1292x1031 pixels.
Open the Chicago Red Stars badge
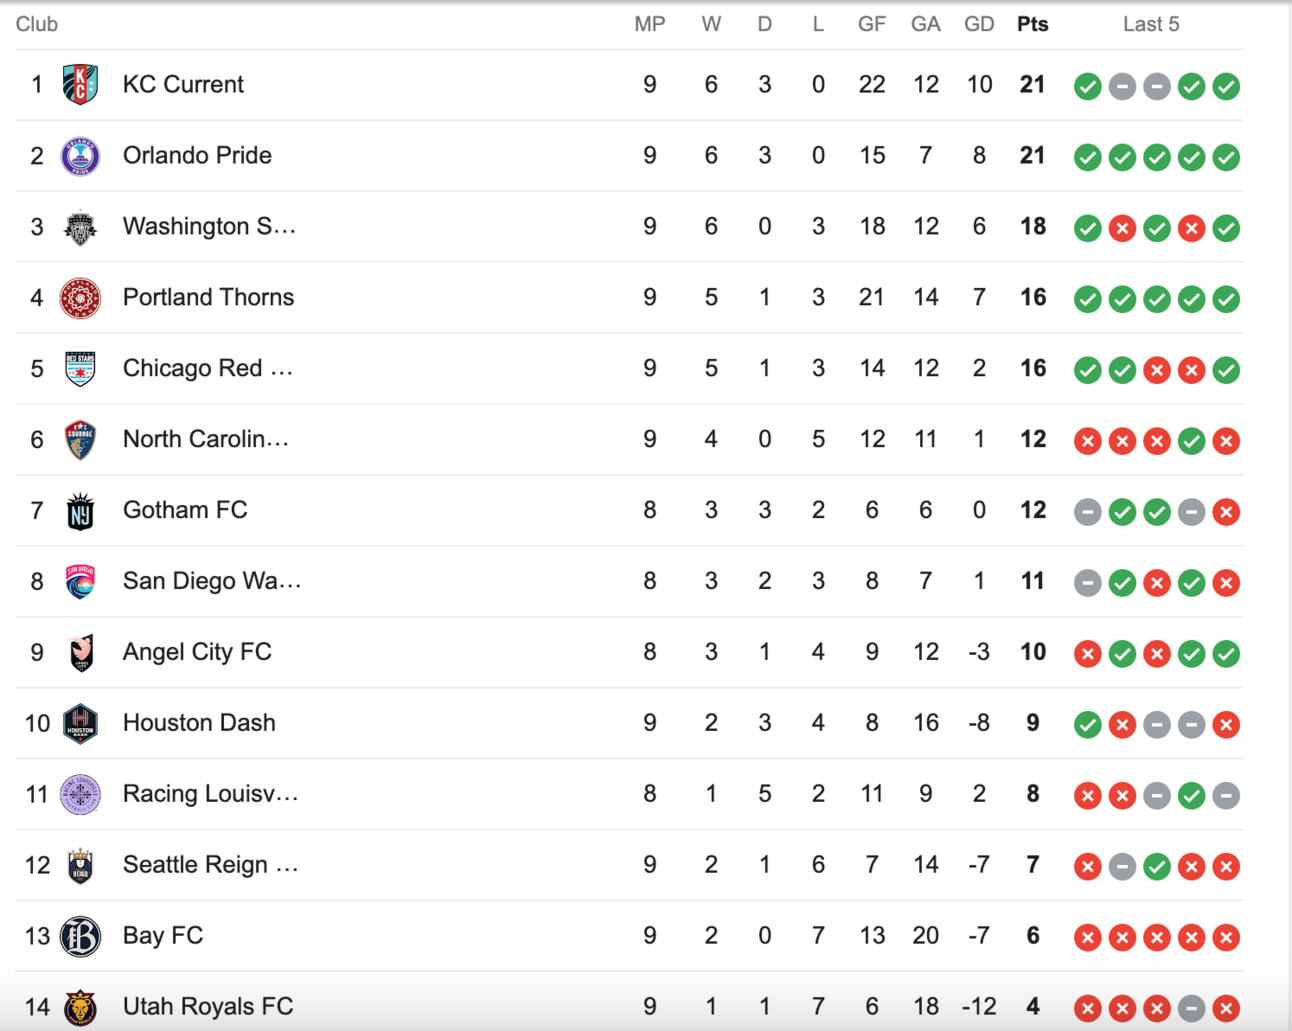pyautogui.click(x=80, y=369)
